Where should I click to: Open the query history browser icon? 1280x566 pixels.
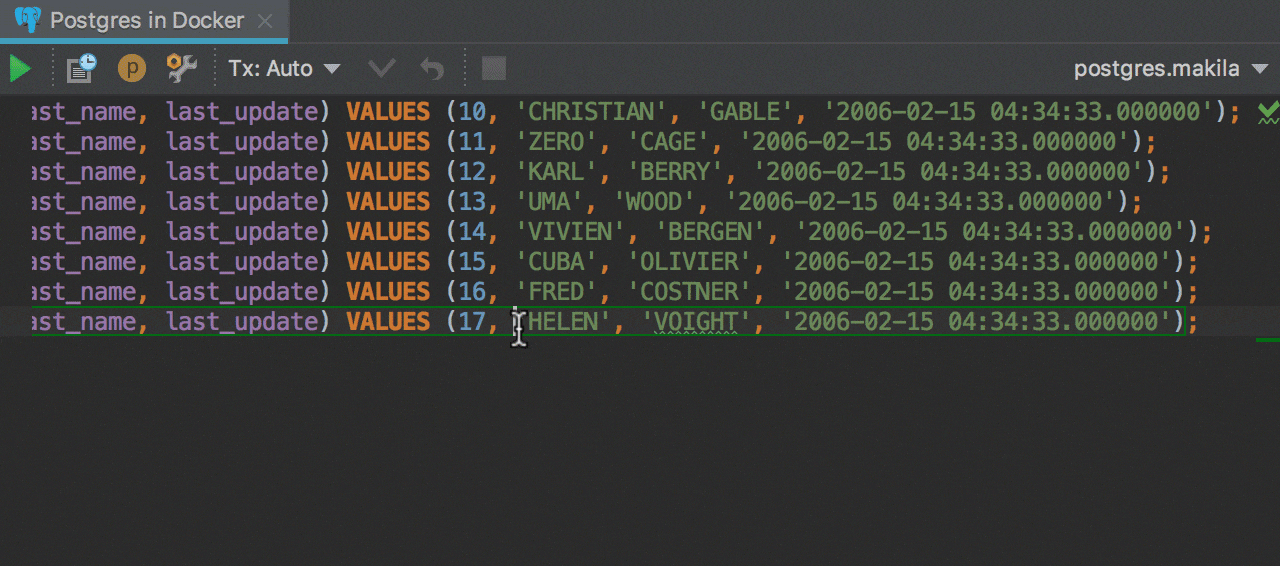tap(81, 69)
